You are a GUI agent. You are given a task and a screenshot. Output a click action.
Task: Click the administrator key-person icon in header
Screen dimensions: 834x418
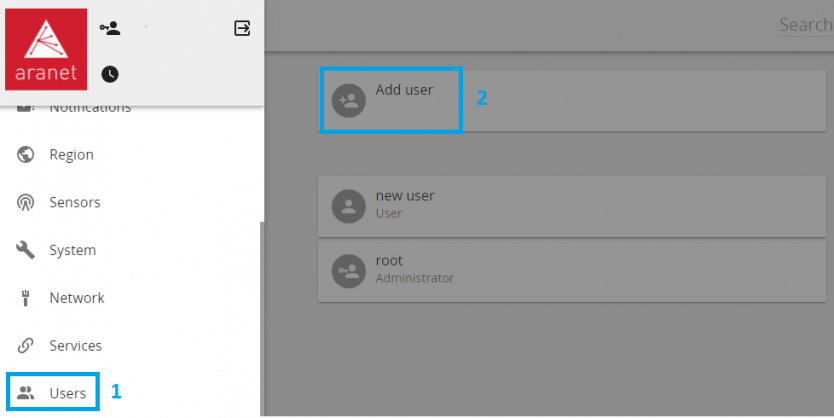coord(110,28)
